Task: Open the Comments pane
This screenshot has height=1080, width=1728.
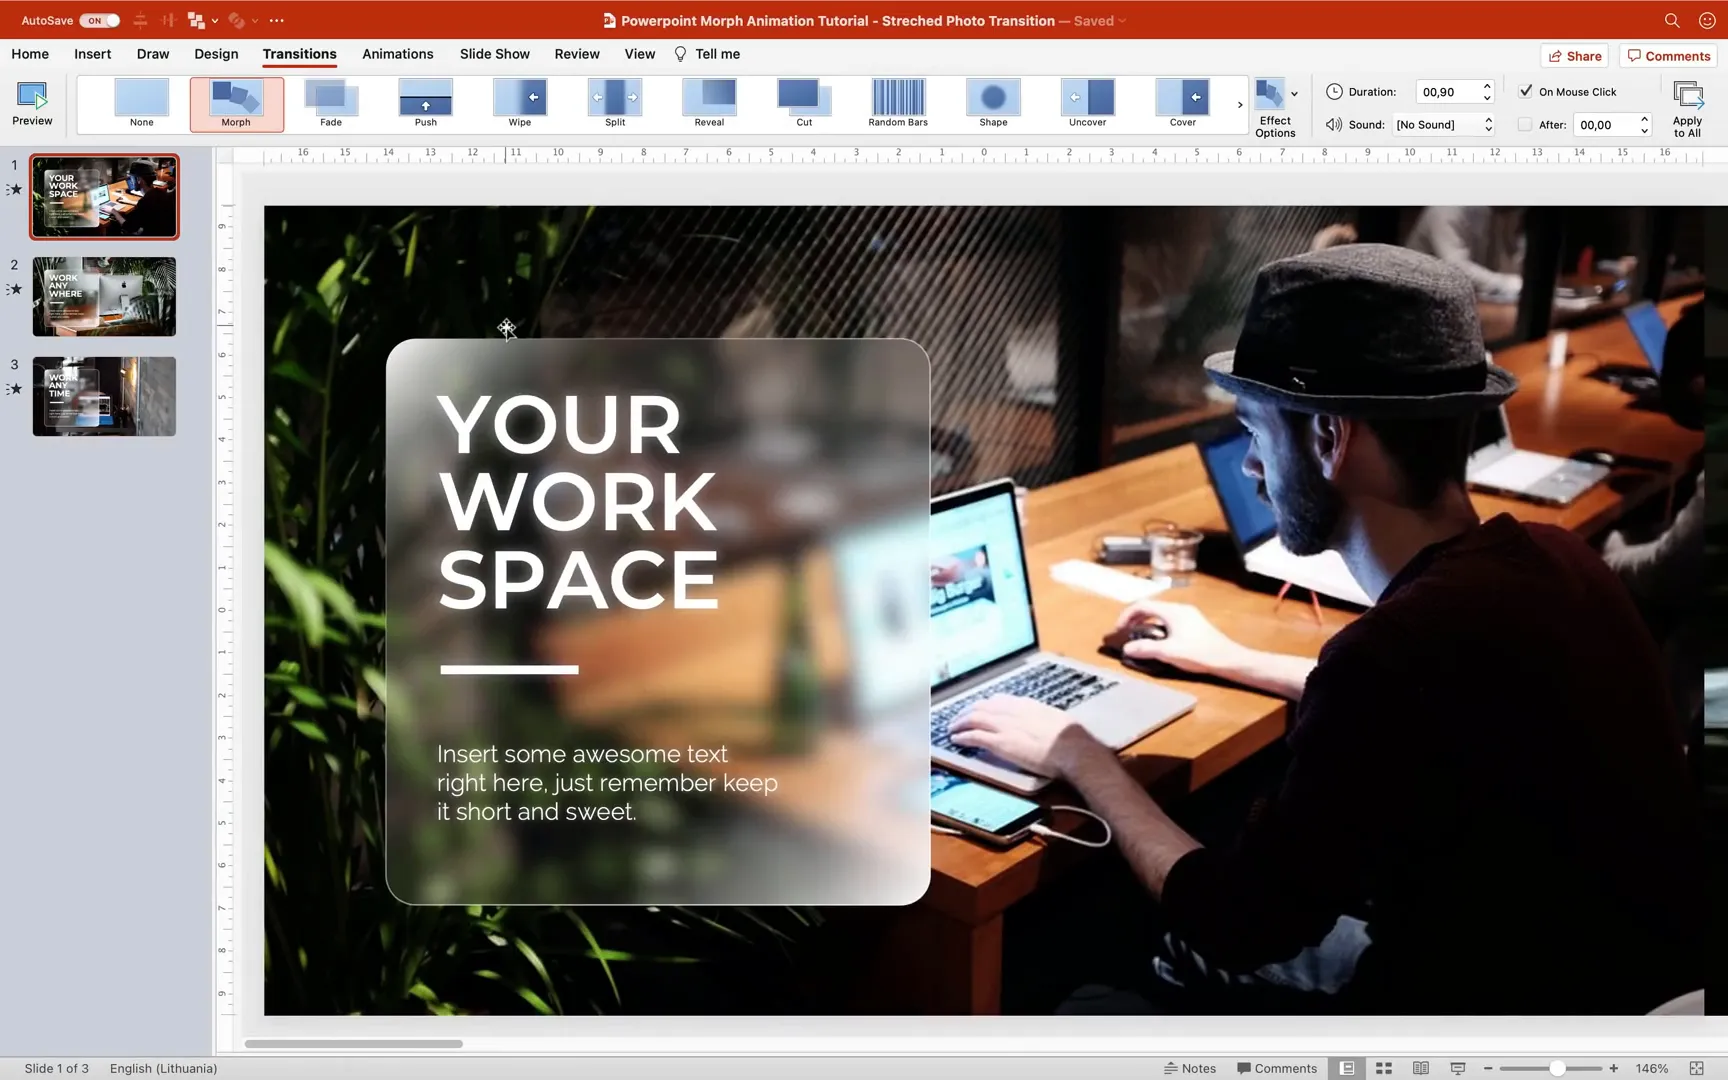Action: click(1667, 55)
